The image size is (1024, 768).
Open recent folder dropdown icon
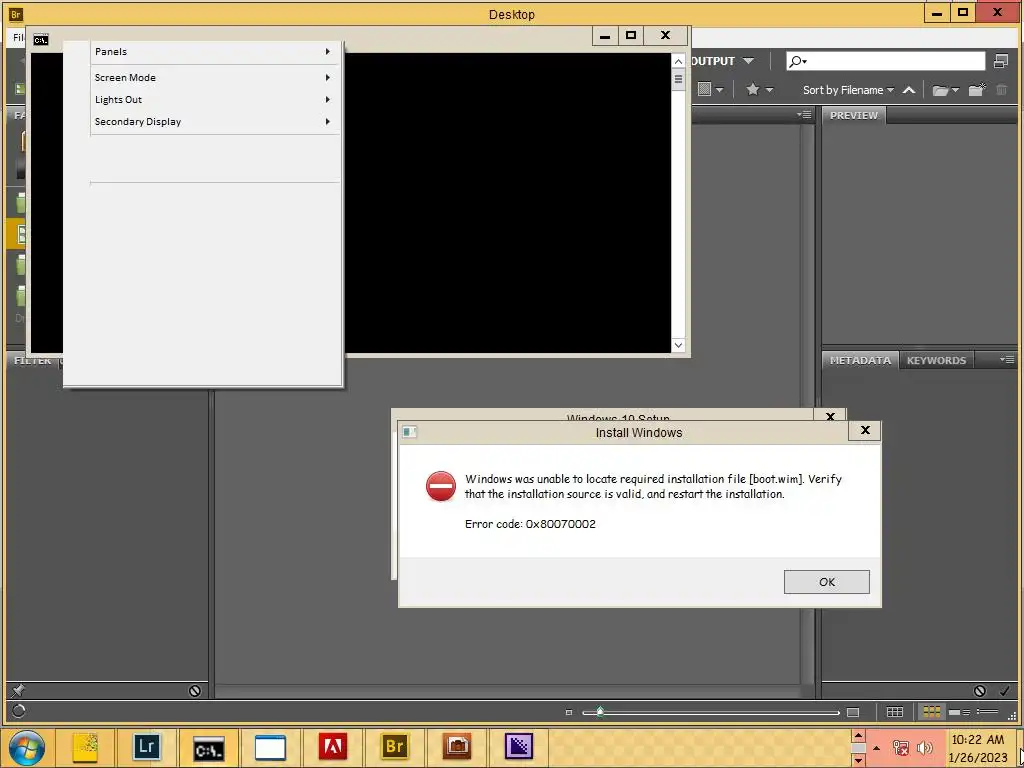[945, 90]
